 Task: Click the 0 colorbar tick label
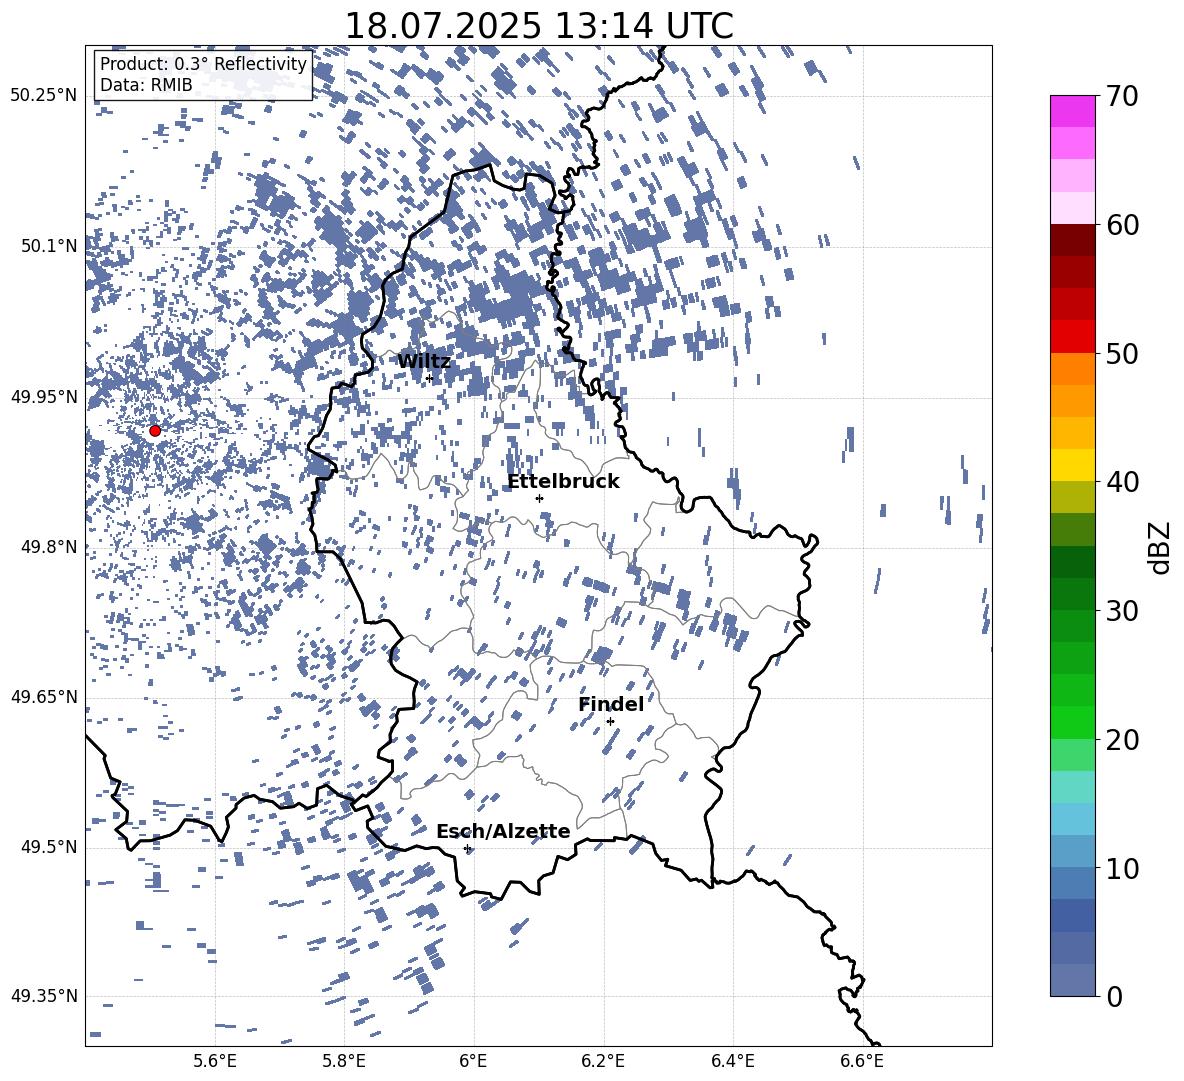(x=1114, y=996)
